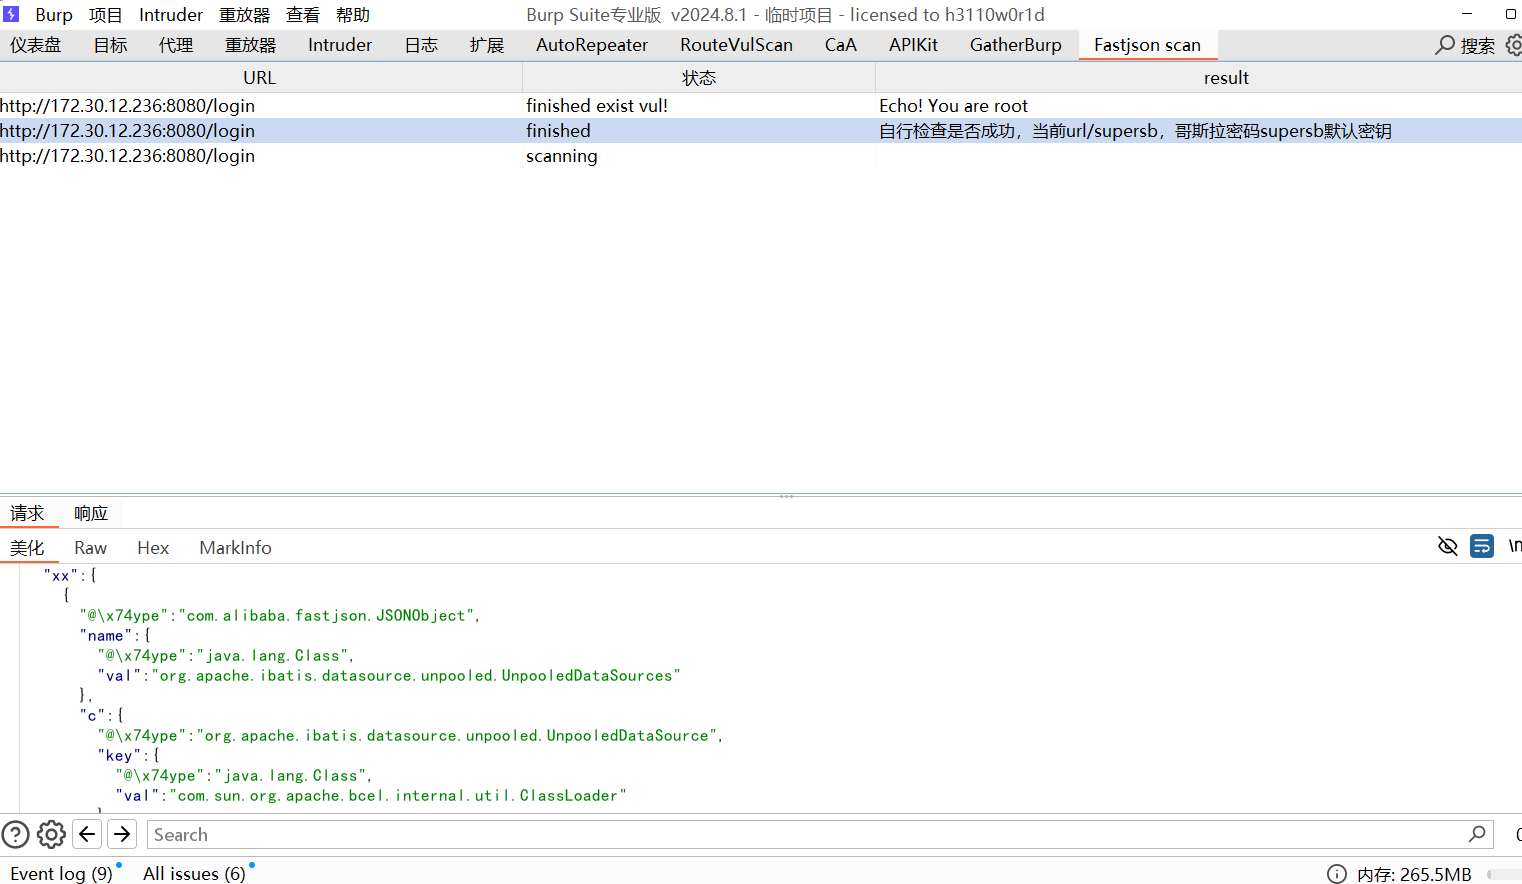This screenshot has height=884, width=1522.
Task: Switch to the 代理 tab
Action: point(176,45)
